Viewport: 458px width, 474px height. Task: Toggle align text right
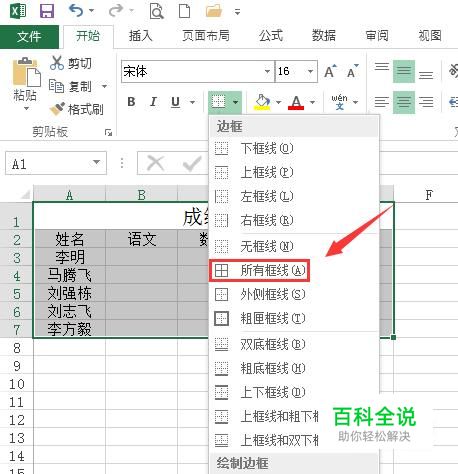[426, 102]
